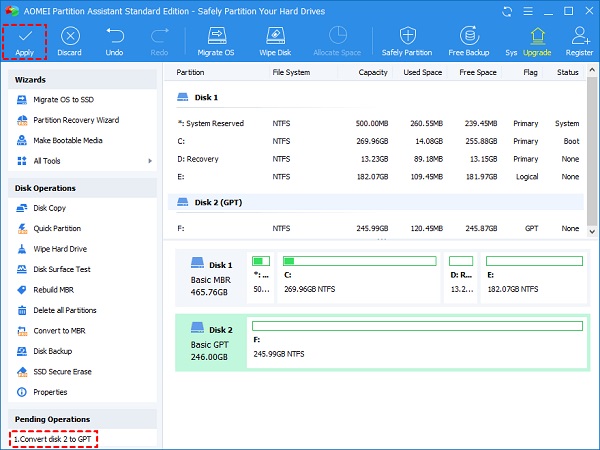Click the Flag column header

(530, 72)
